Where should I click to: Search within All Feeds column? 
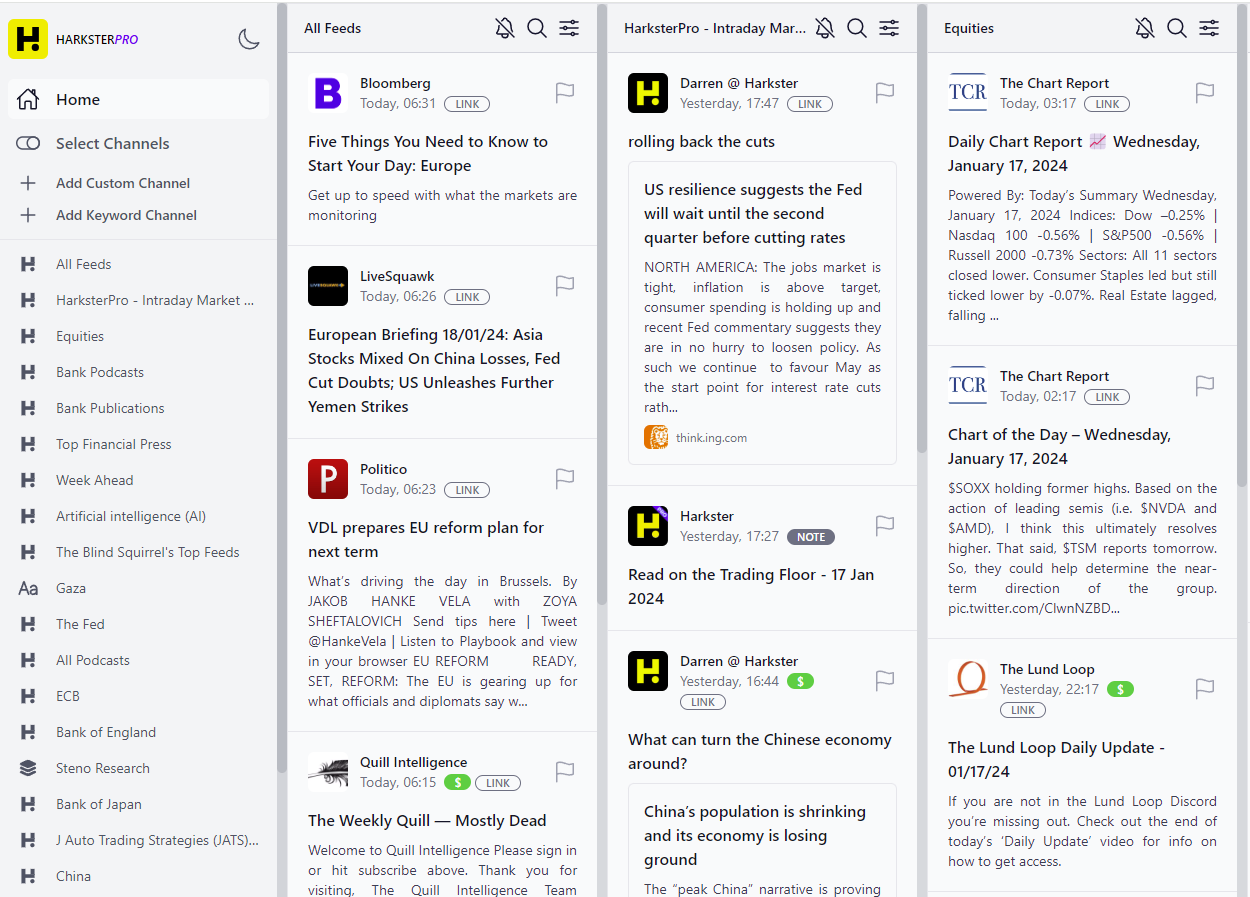[x=537, y=28]
